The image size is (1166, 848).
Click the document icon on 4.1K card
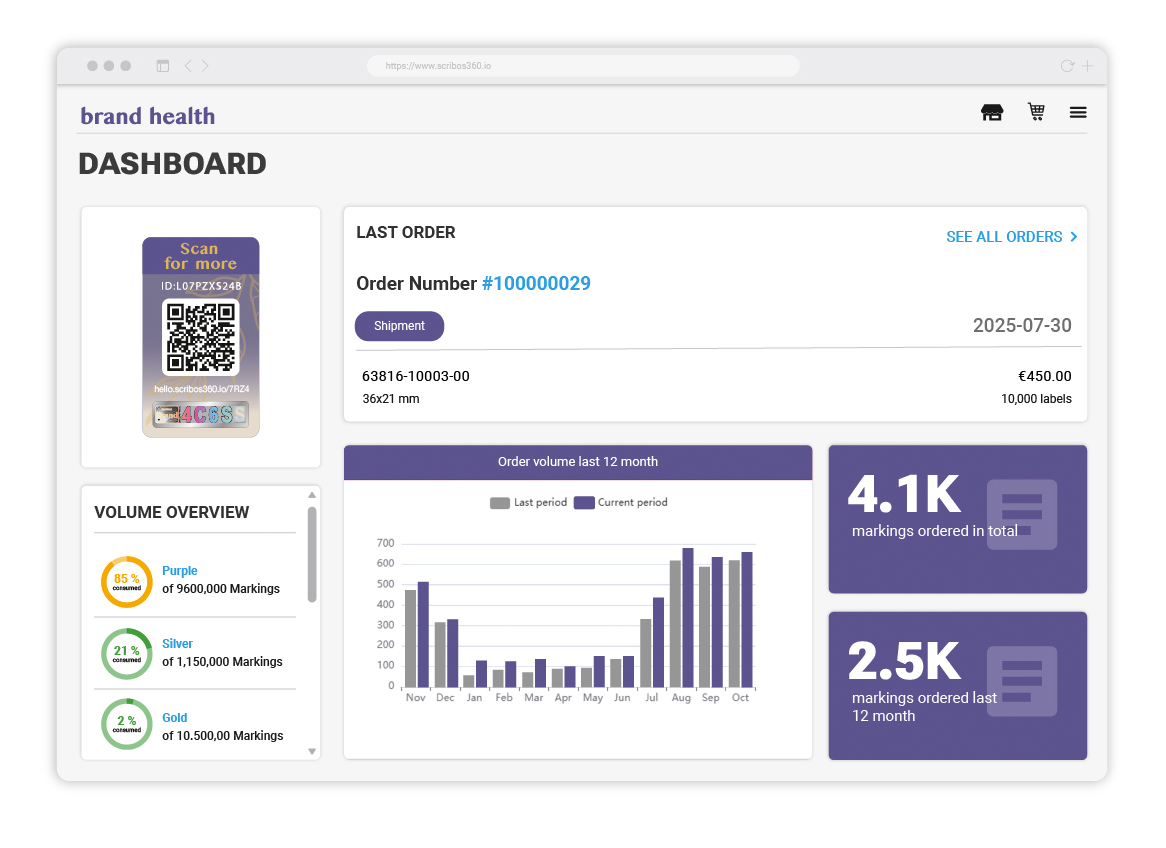click(x=1021, y=514)
